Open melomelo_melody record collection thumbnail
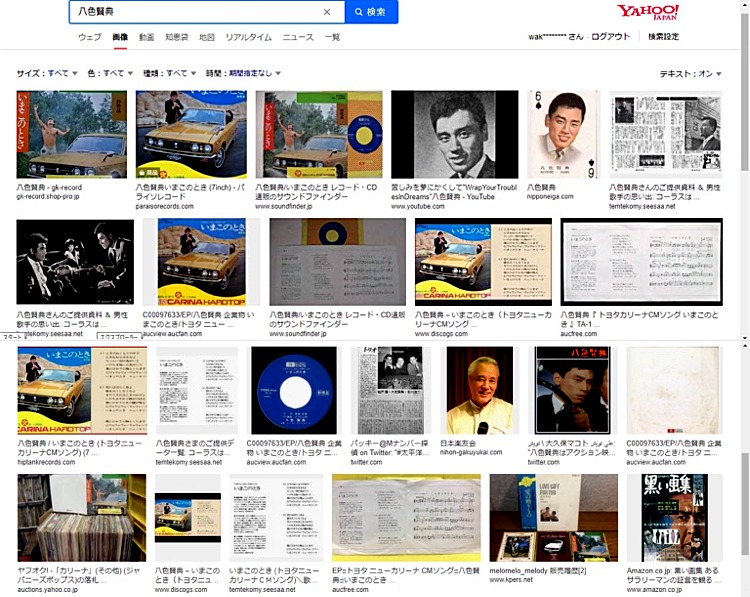 coord(553,518)
